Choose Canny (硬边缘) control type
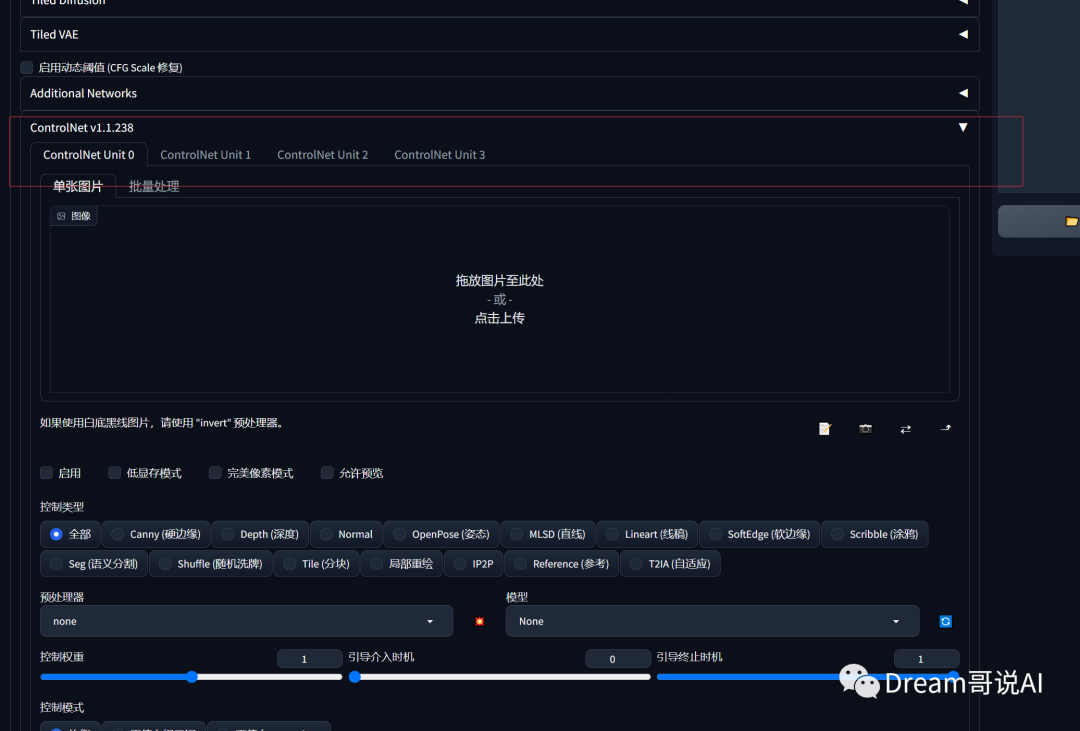This screenshot has height=731, width=1080. pyautogui.click(x=156, y=534)
